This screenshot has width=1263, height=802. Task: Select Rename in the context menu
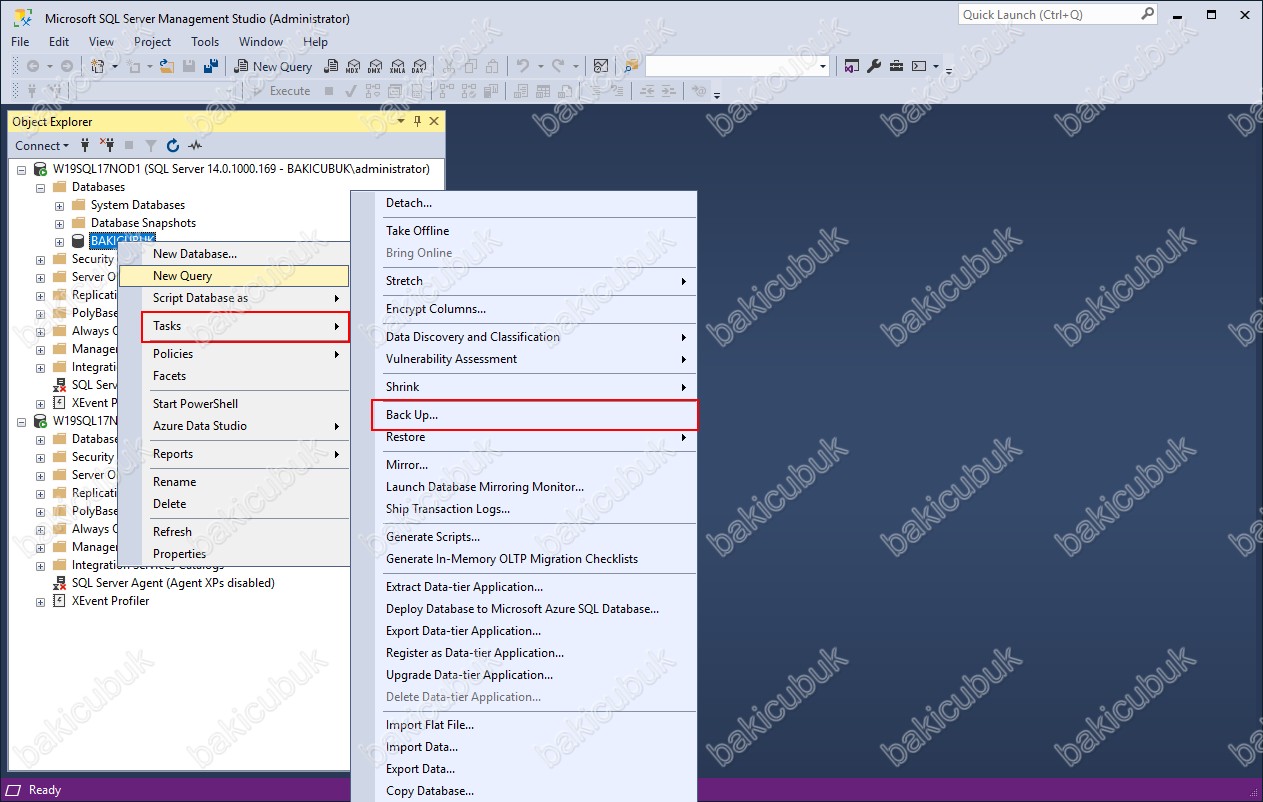pyautogui.click(x=234, y=482)
